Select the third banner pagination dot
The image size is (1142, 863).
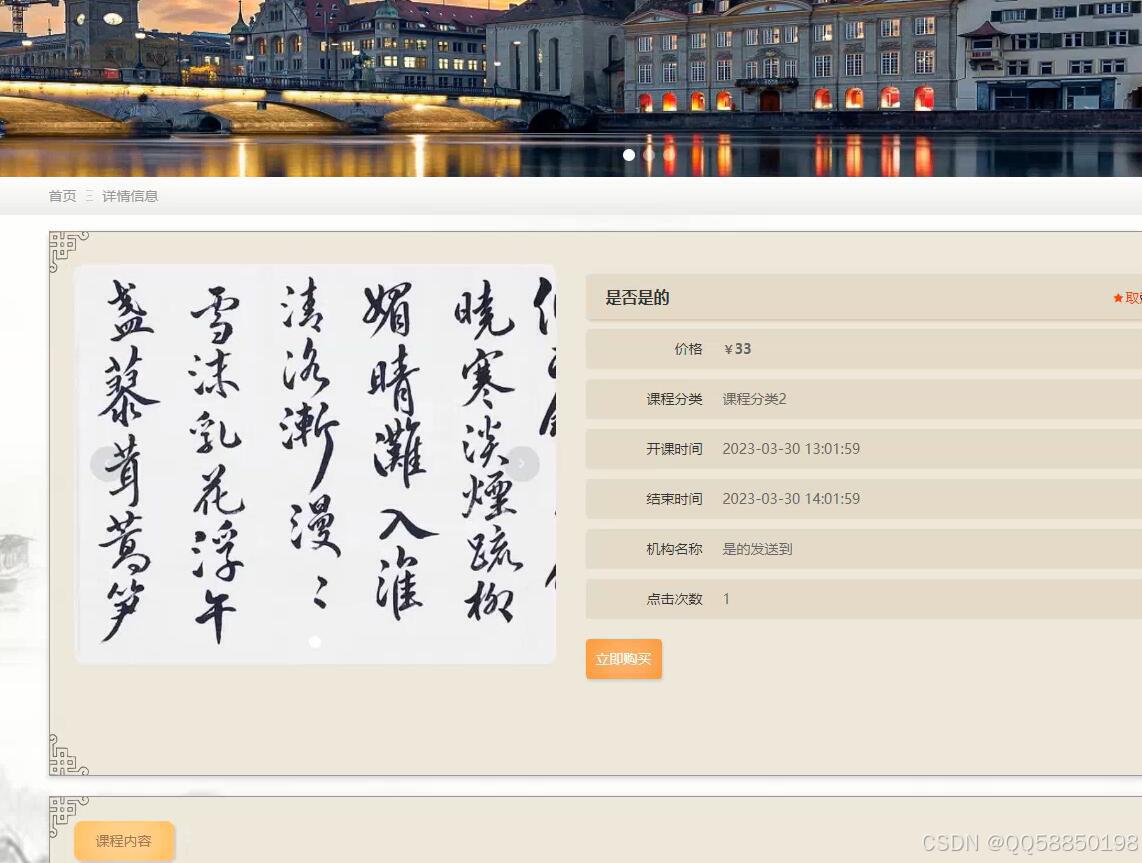669,155
